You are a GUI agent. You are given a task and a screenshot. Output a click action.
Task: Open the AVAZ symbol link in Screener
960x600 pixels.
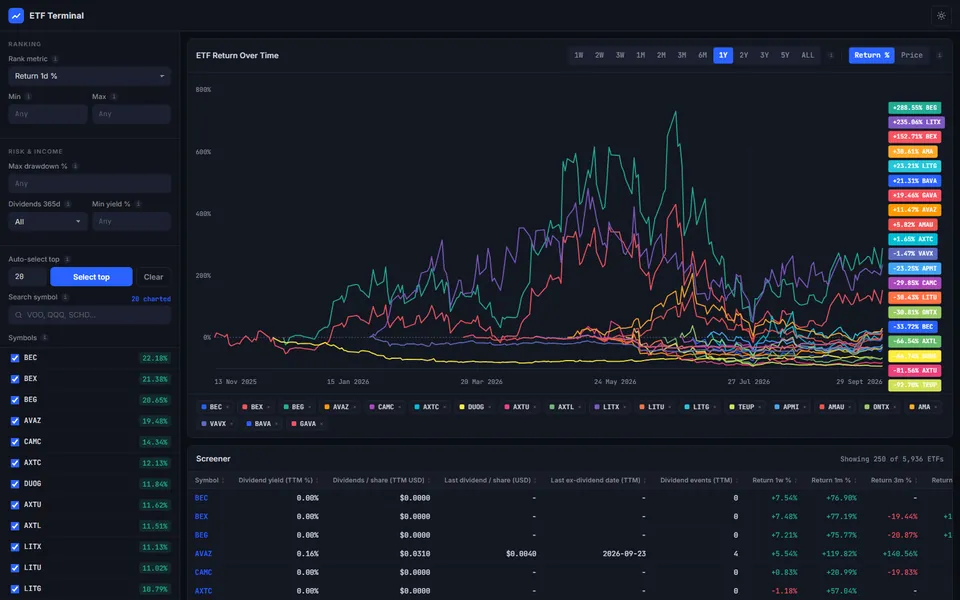(x=203, y=553)
